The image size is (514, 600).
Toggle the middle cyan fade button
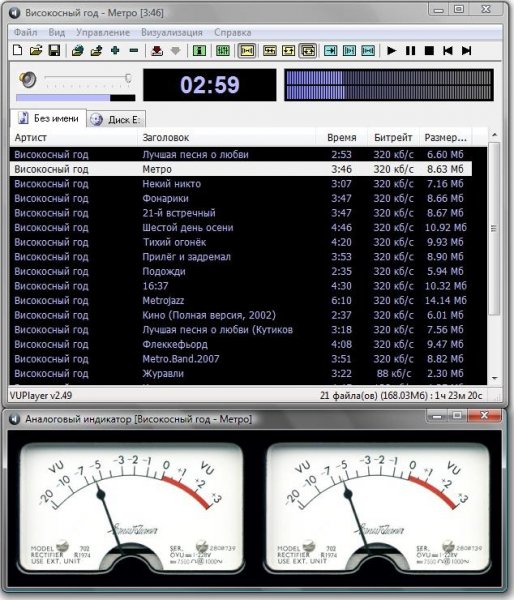pyautogui.click(x=349, y=51)
